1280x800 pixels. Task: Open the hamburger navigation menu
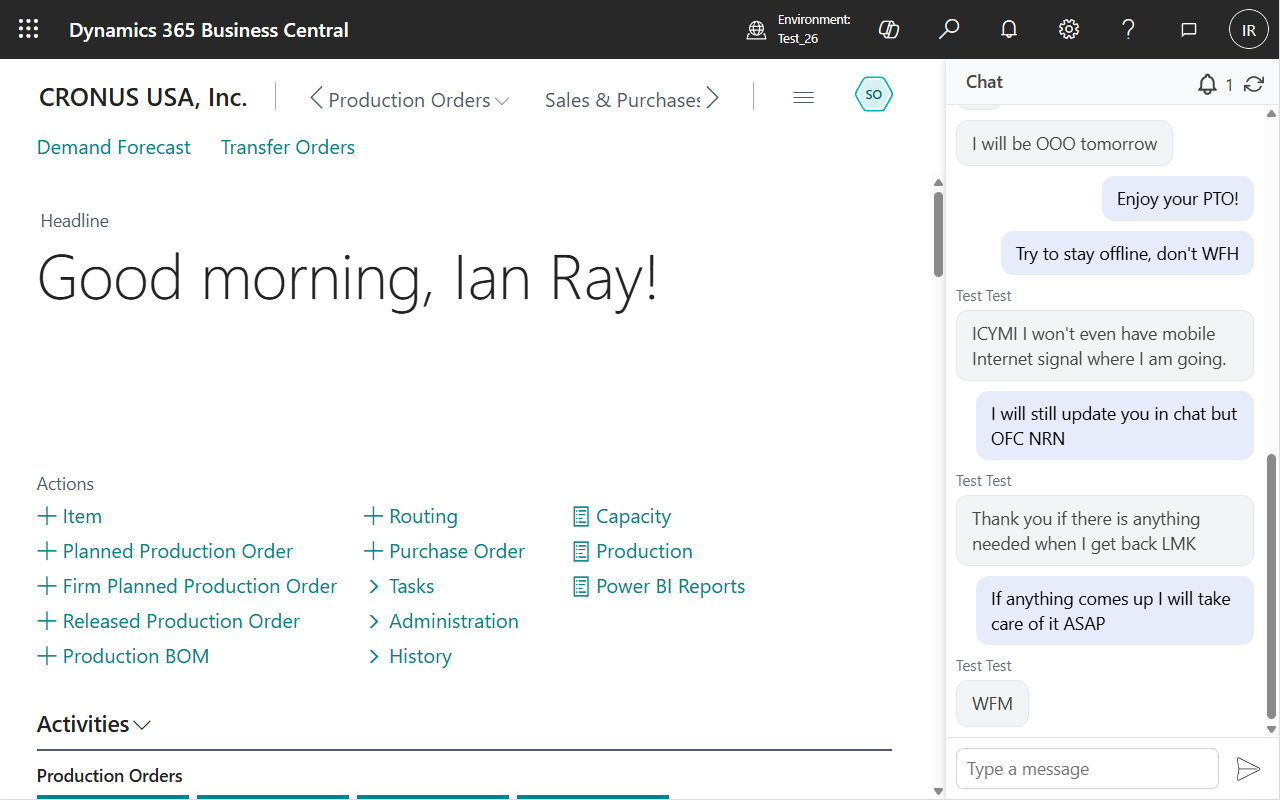pos(803,98)
